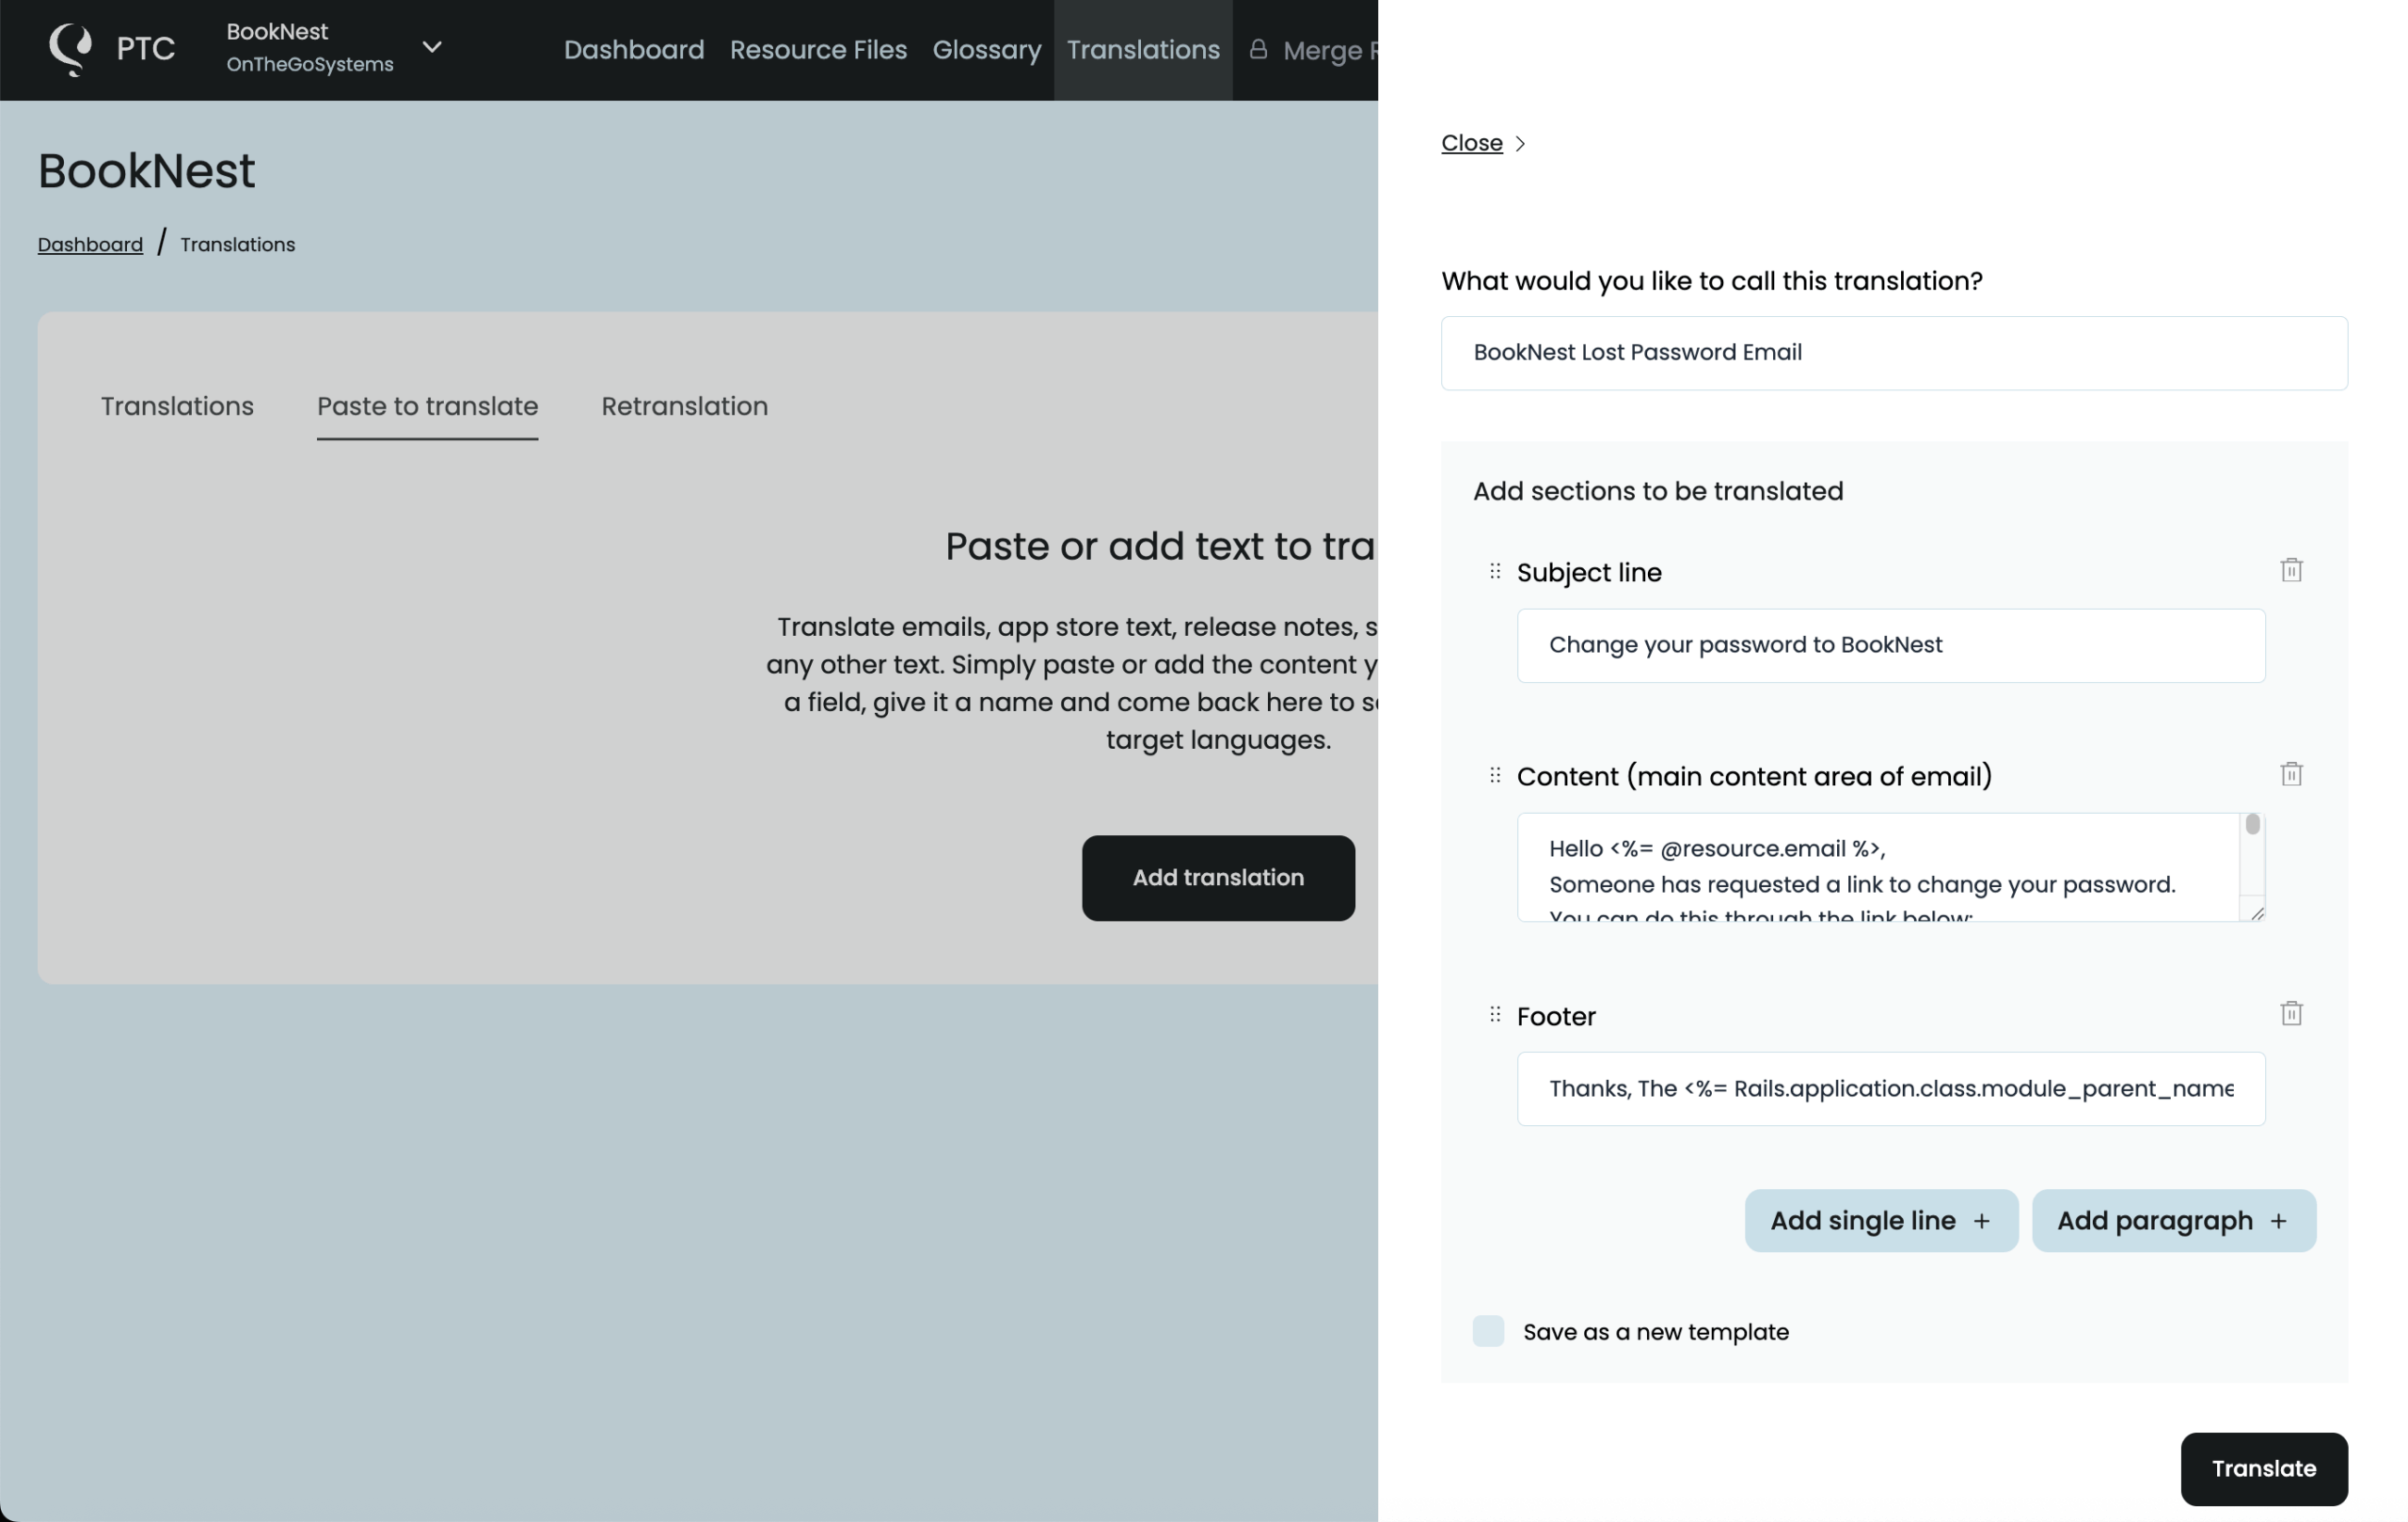The image size is (2408, 1522).
Task: Add a single line section
Action: pyautogui.click(x=1880, y=1221)
